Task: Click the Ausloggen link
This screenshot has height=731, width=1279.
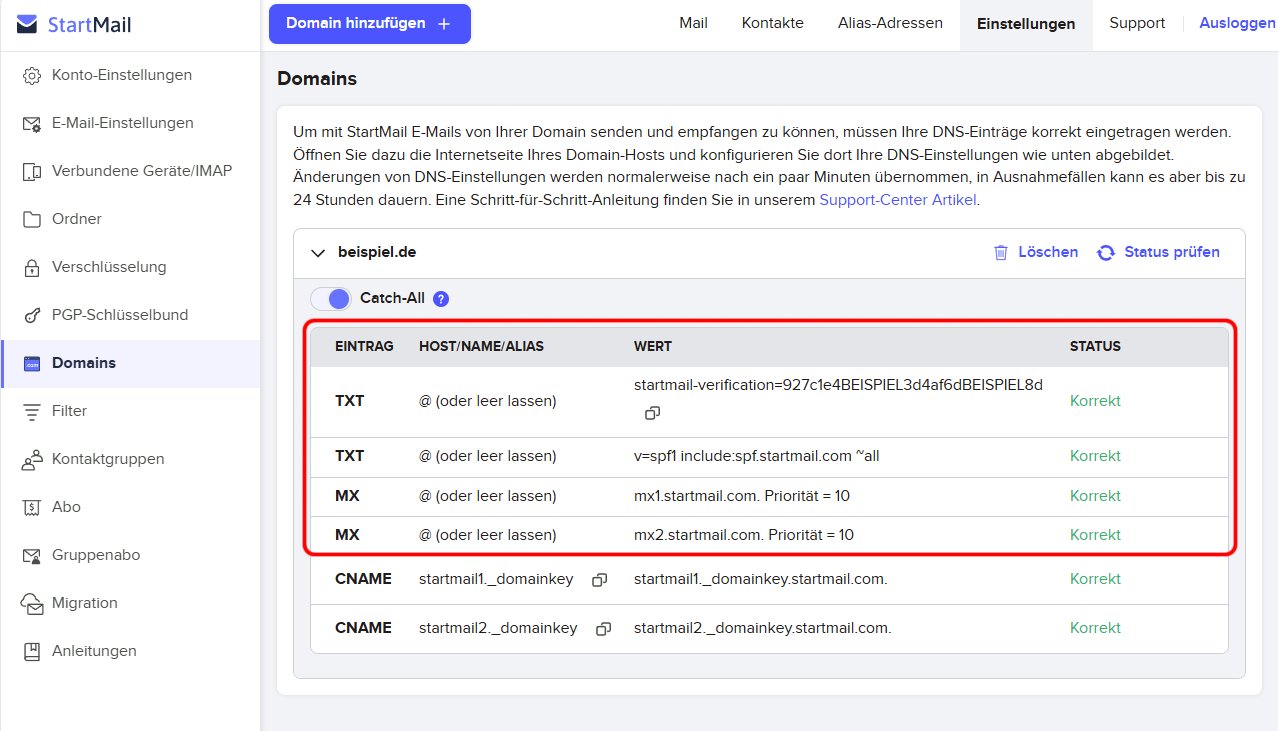Action: coord(1237,23)
